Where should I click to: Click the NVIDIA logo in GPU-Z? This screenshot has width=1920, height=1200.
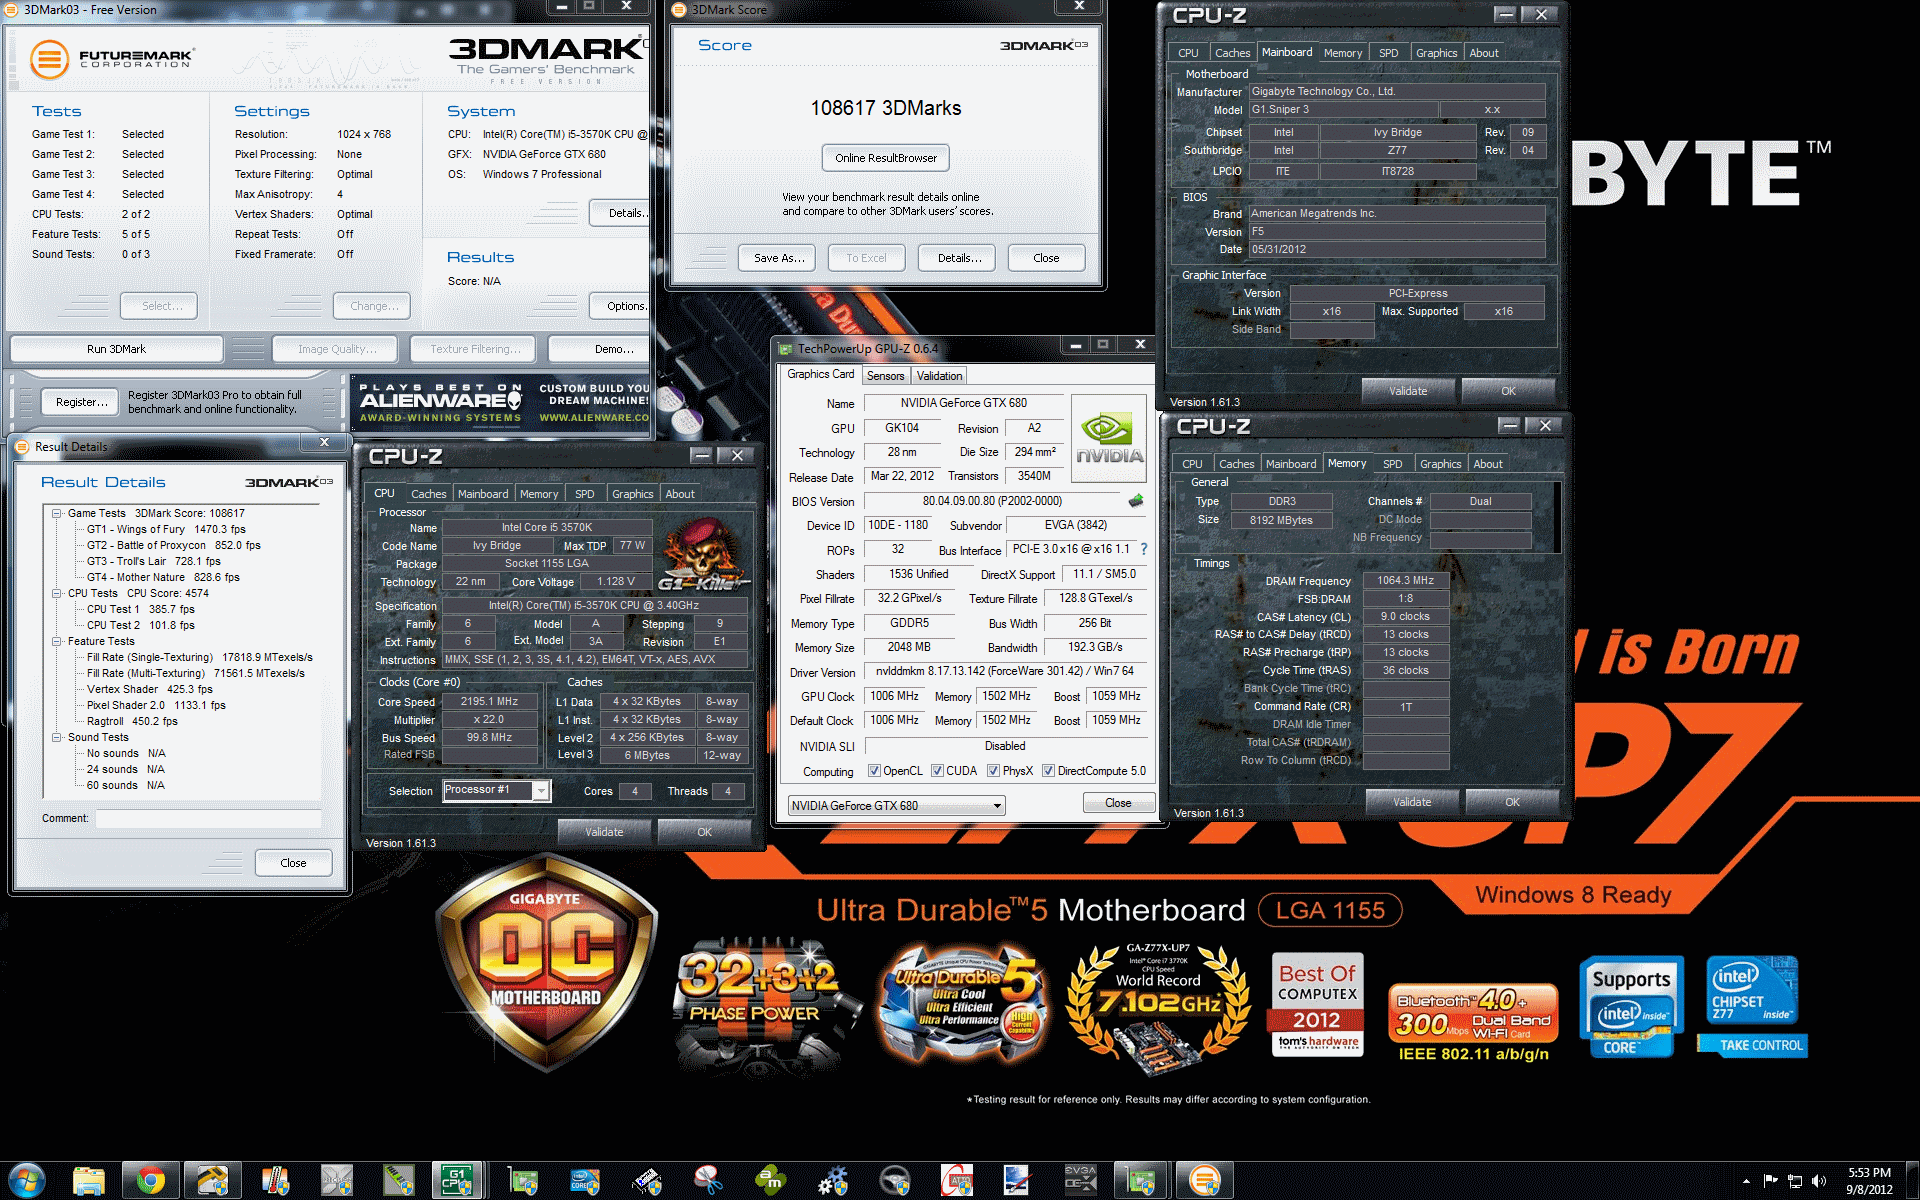coord(1109,439)
